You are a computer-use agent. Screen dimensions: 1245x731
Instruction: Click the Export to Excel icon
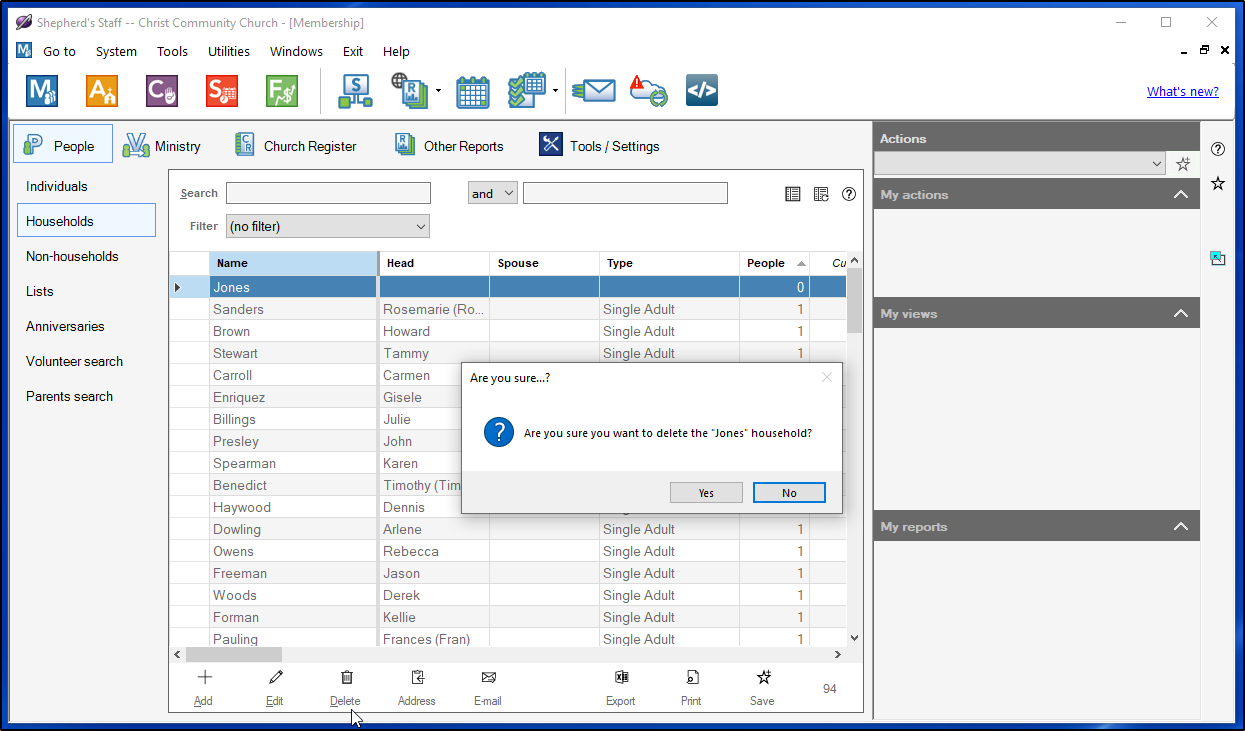(621, 678)
